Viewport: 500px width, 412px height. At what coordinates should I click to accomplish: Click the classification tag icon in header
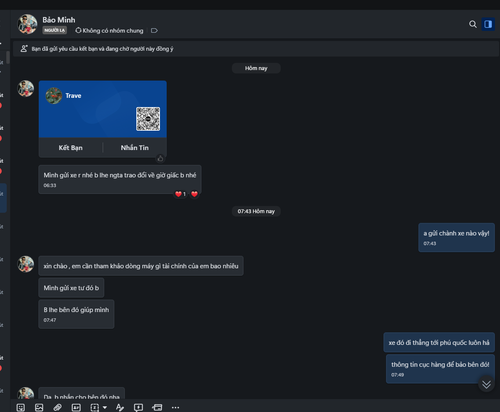(154, 31)
